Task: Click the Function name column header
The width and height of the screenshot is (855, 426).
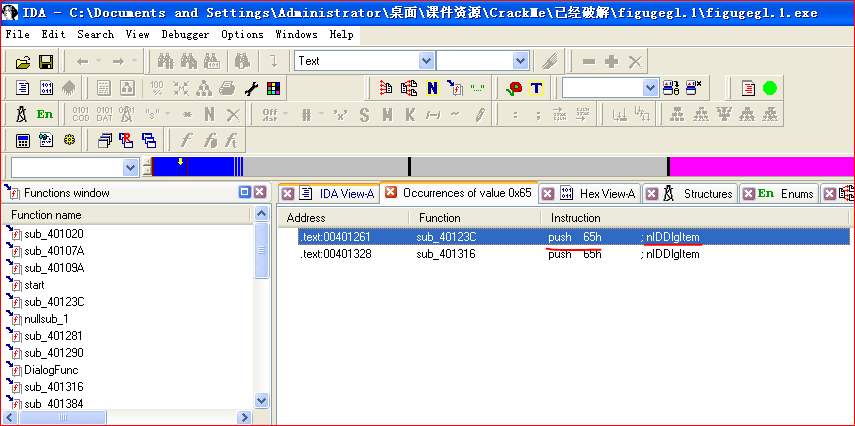Action: coord(127,215)
